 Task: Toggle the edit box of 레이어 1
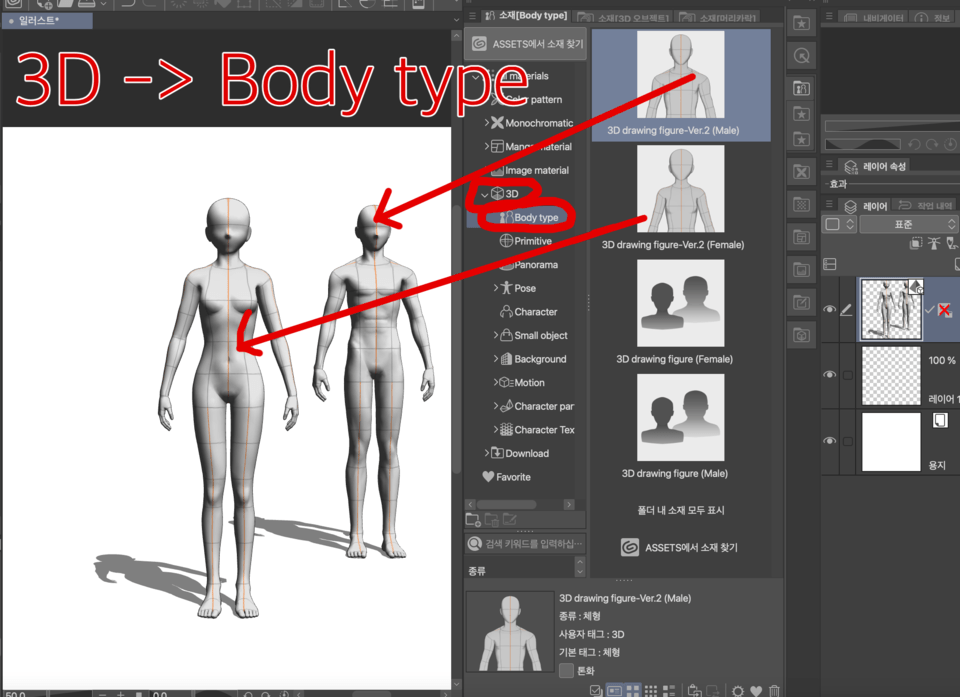point(847,375)
